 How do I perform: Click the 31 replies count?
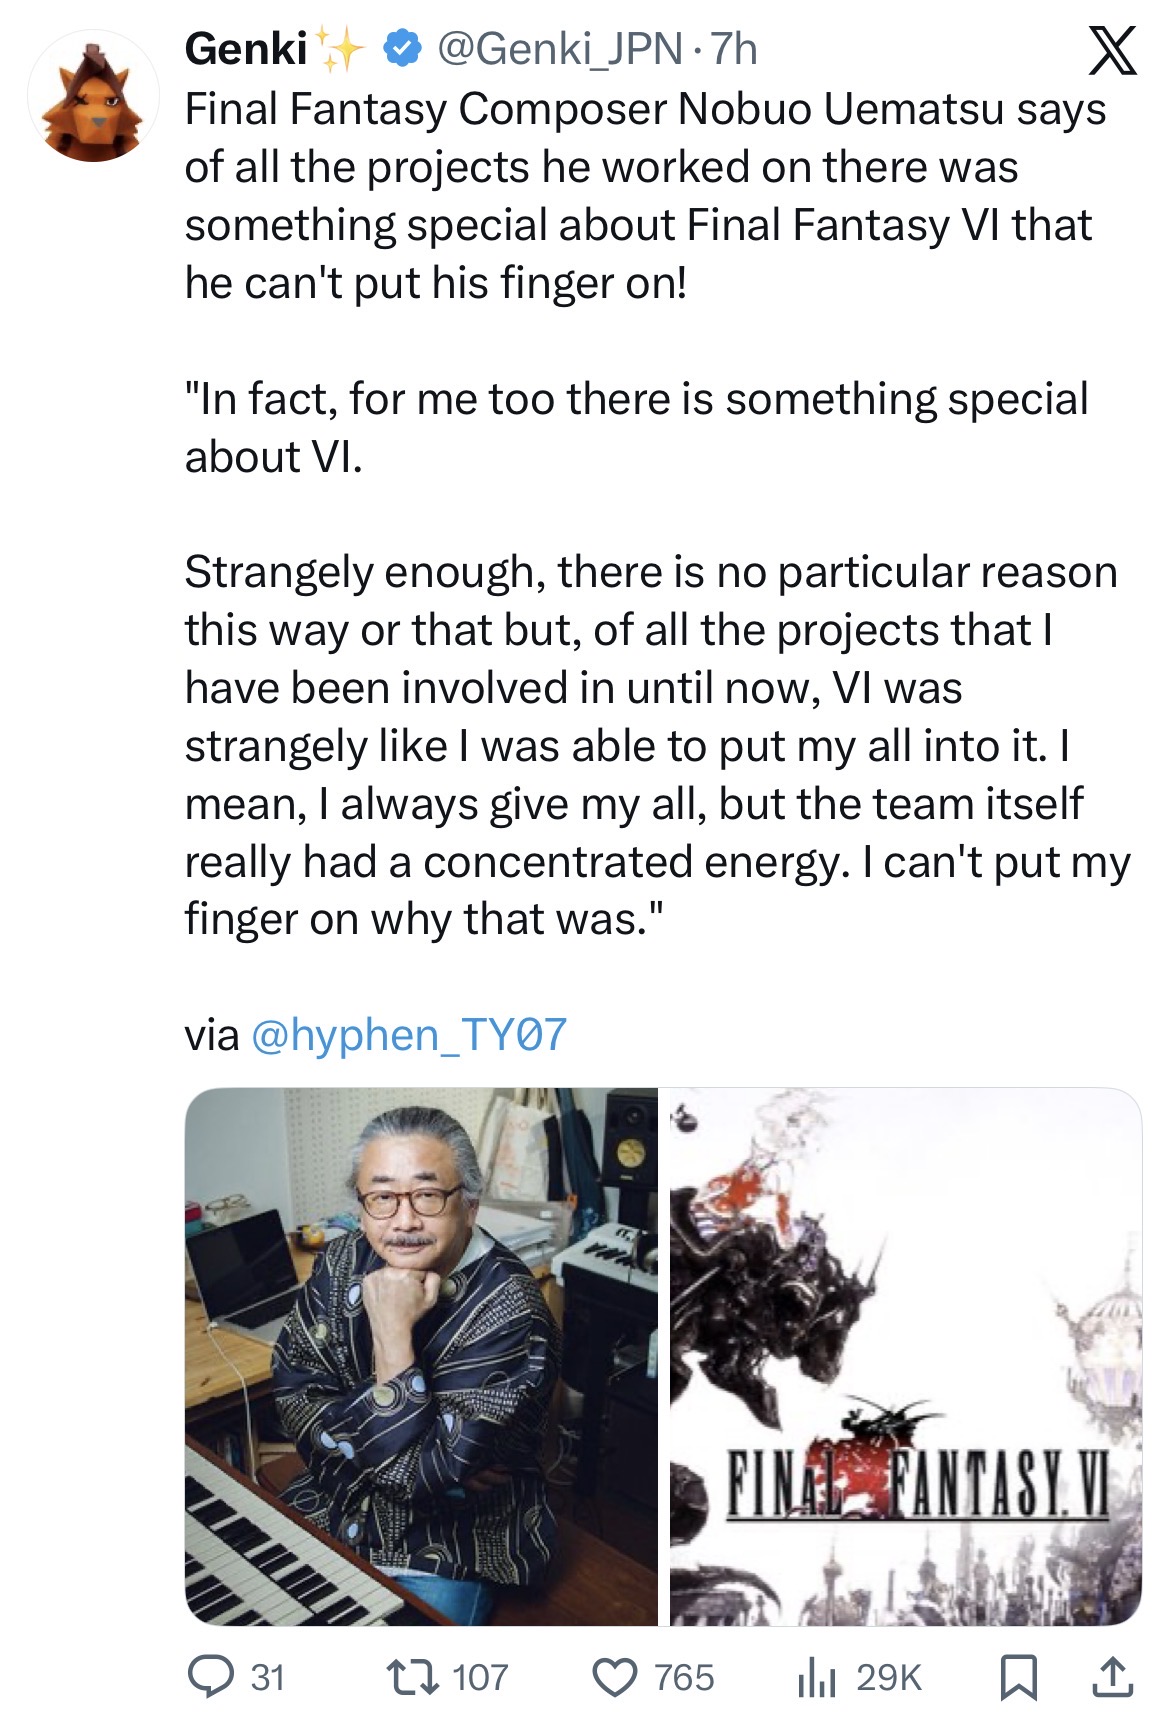point(268,1677)
